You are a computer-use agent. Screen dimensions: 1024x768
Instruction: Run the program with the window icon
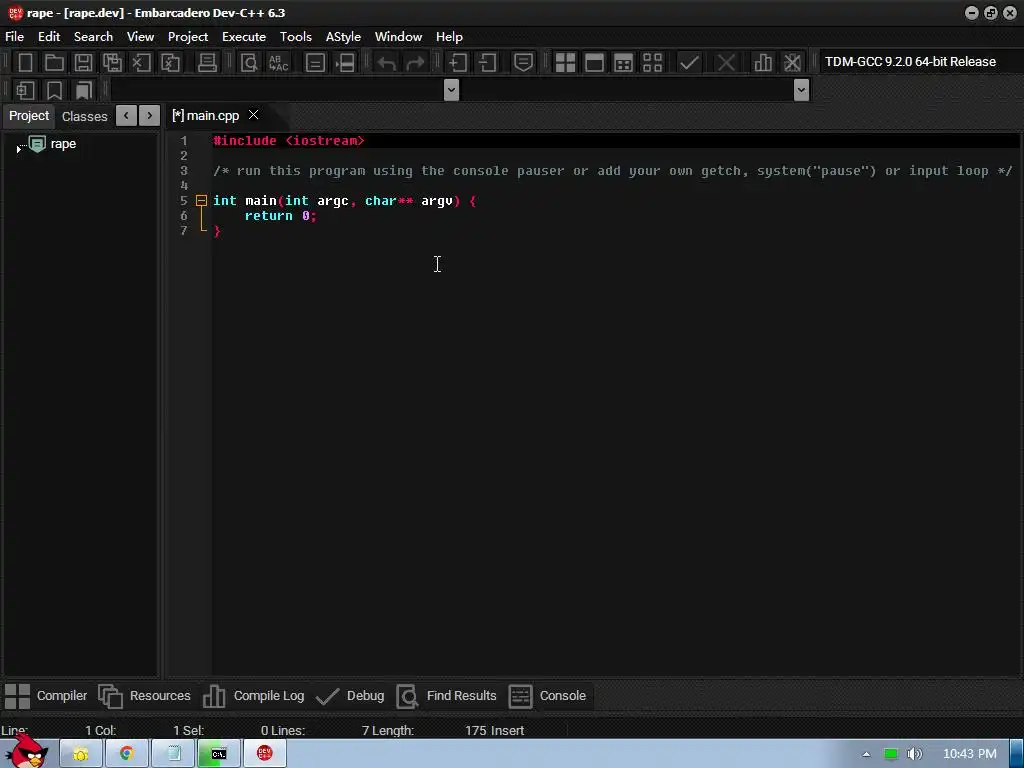(x=594, y=63)
